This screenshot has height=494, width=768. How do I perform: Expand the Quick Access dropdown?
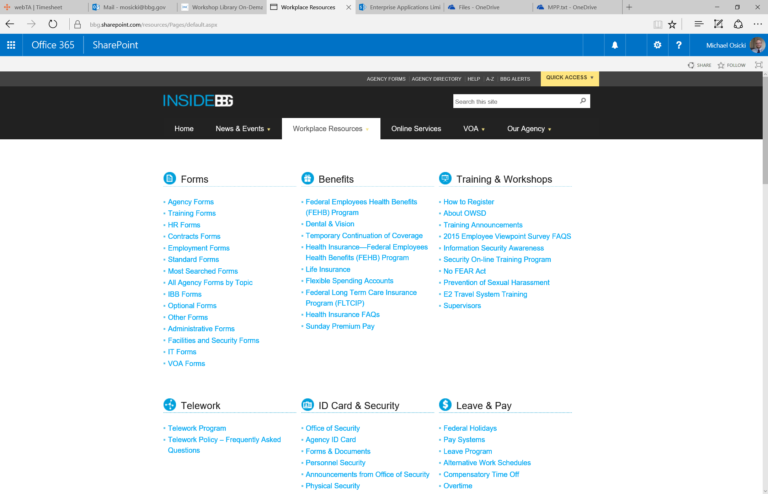click(570, 78)
